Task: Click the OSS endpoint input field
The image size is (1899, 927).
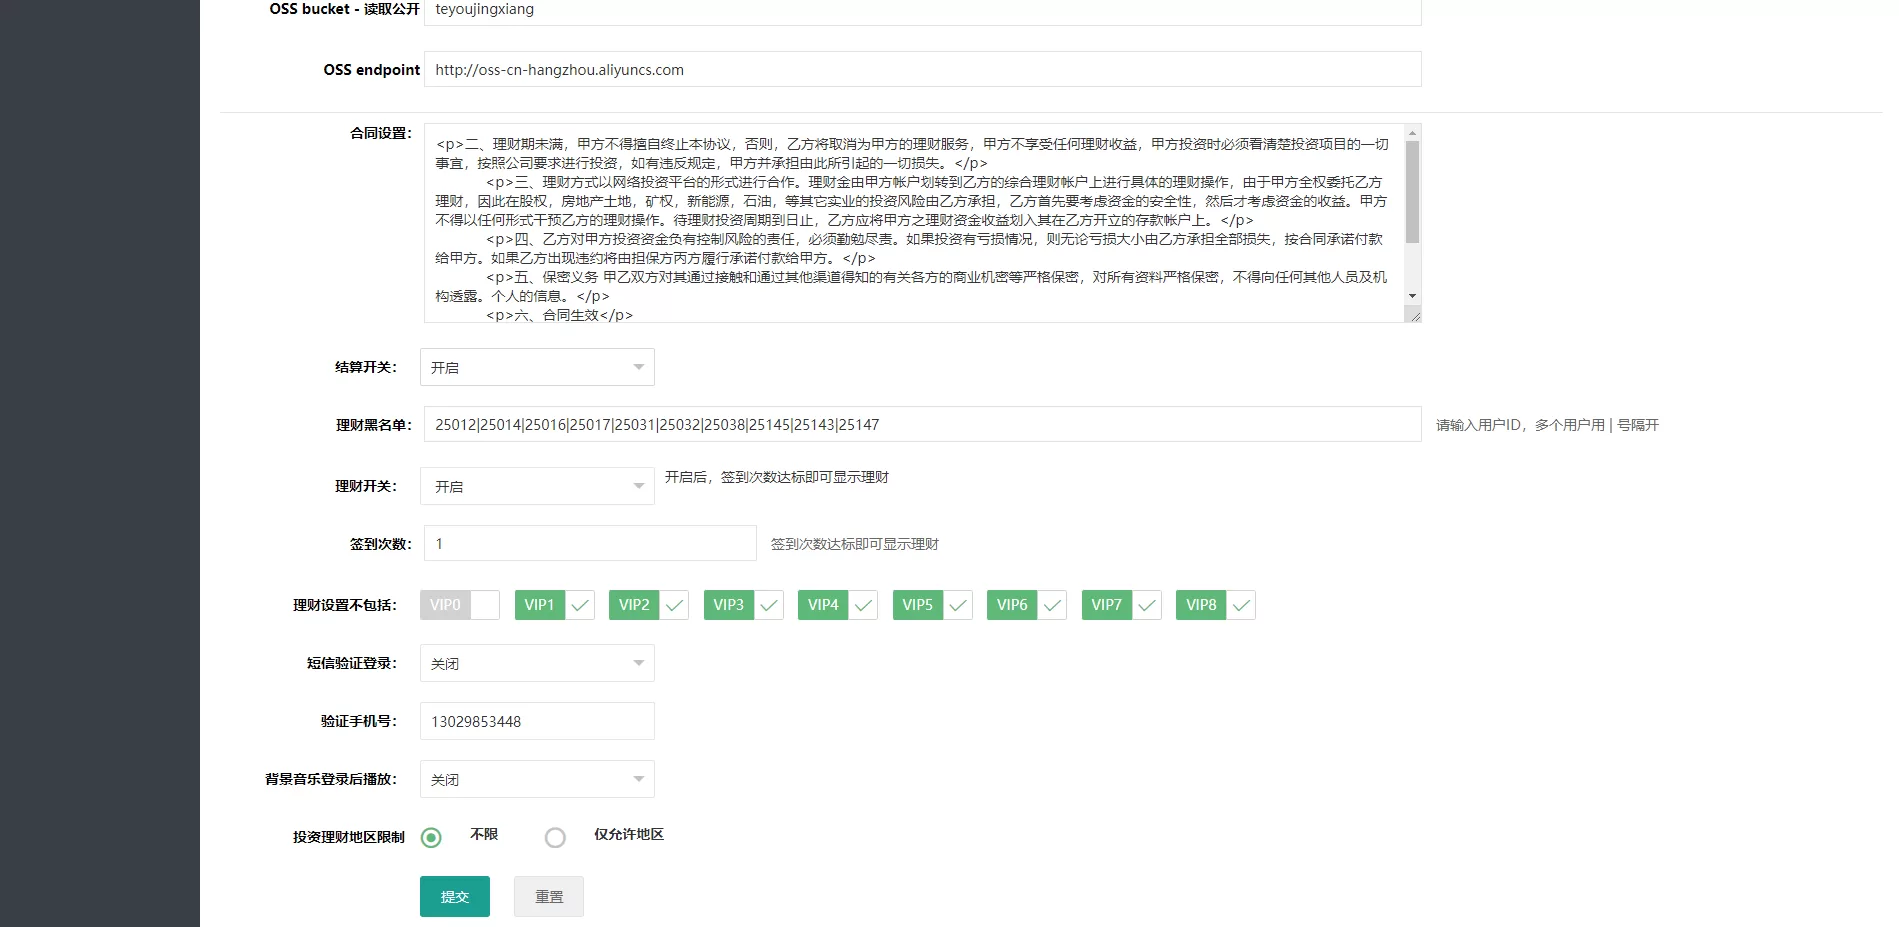Action: point(922,69)
